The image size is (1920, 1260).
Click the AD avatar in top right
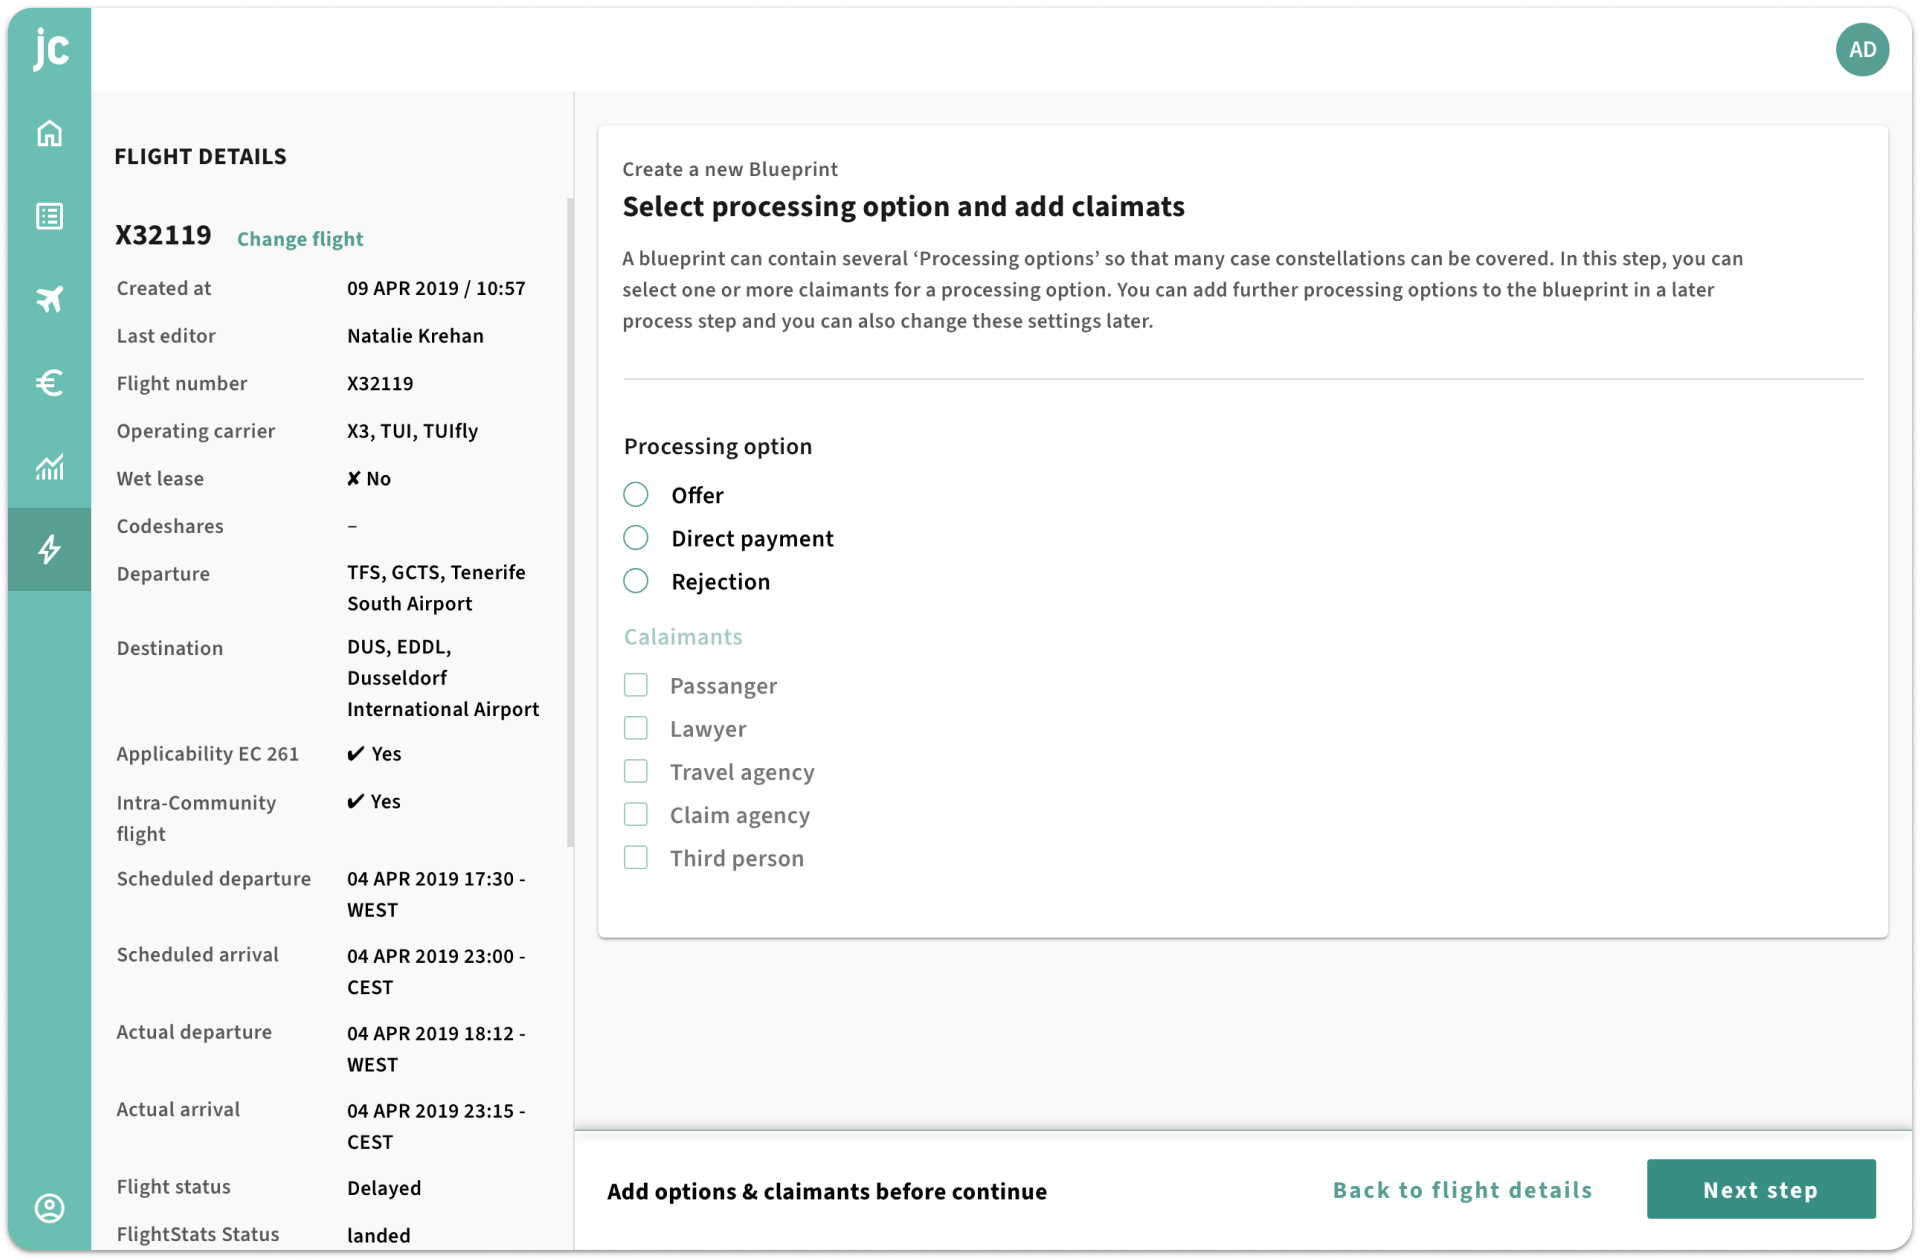pos(1862,50)
